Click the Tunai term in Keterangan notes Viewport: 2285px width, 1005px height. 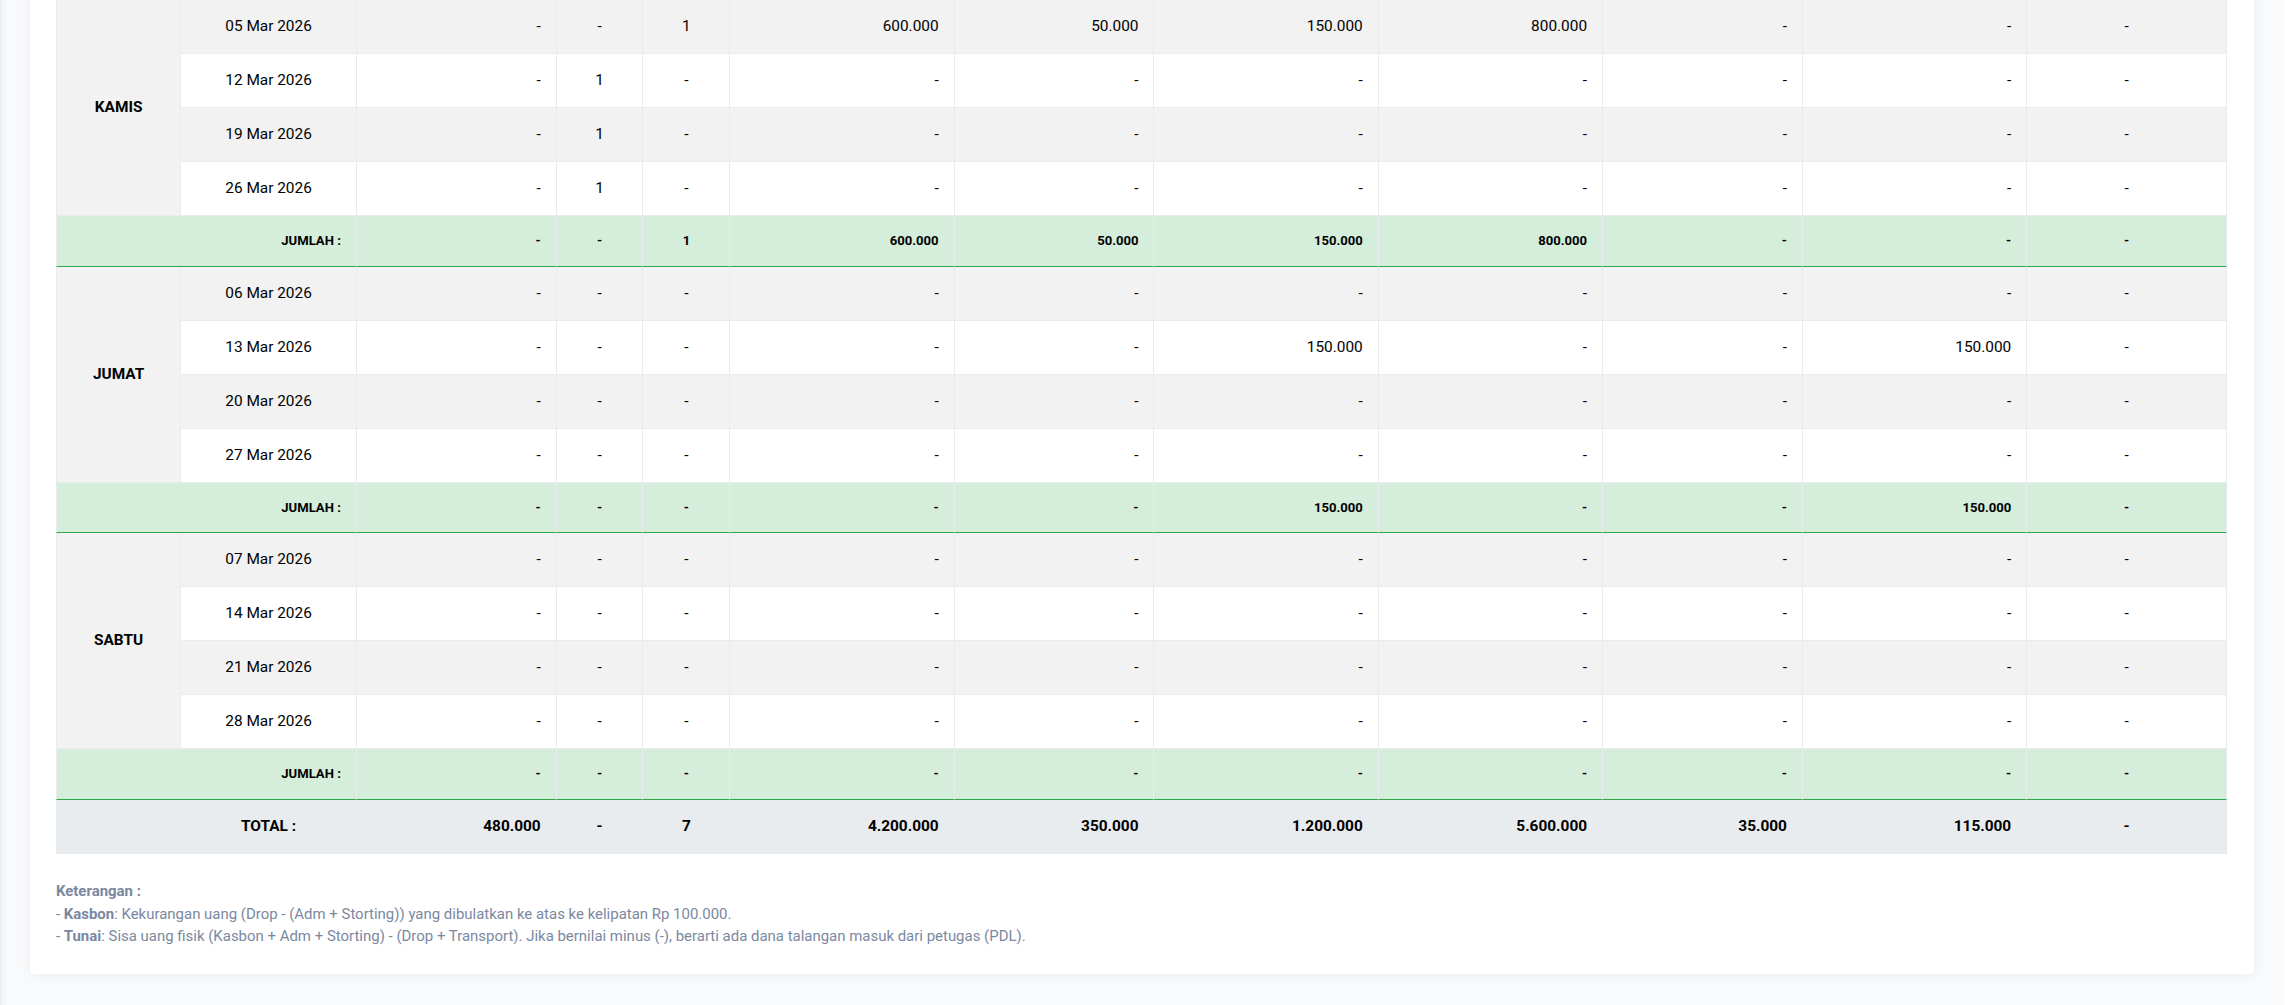82,936
